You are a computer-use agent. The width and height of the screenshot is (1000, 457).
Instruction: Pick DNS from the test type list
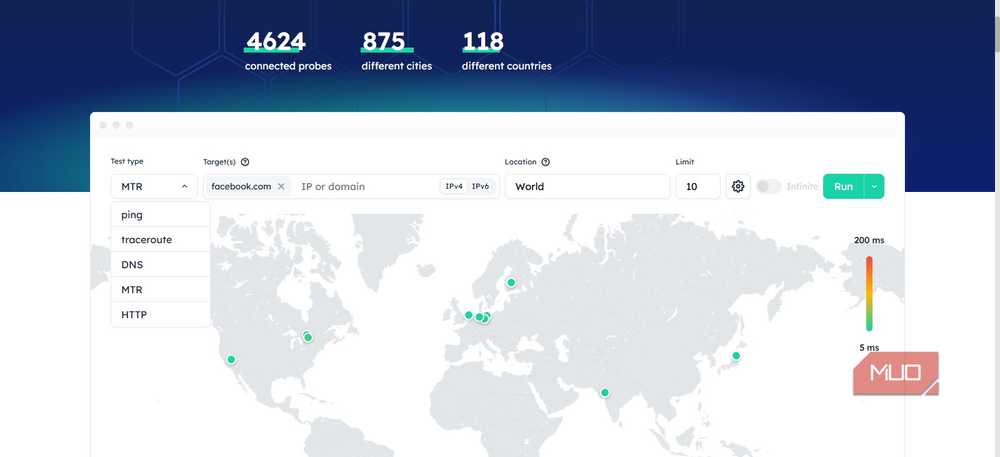point(160,265)
